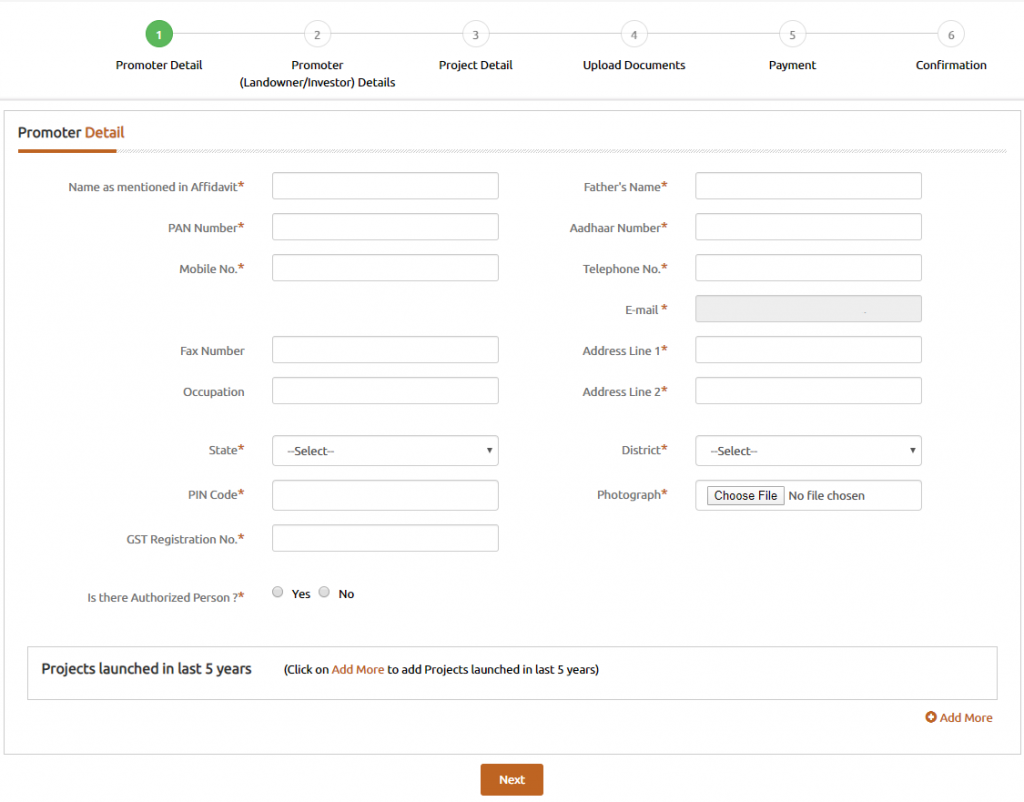Focus the Occupation field
The width and height of the screenshot is (1024, 802).
(385, 391)
